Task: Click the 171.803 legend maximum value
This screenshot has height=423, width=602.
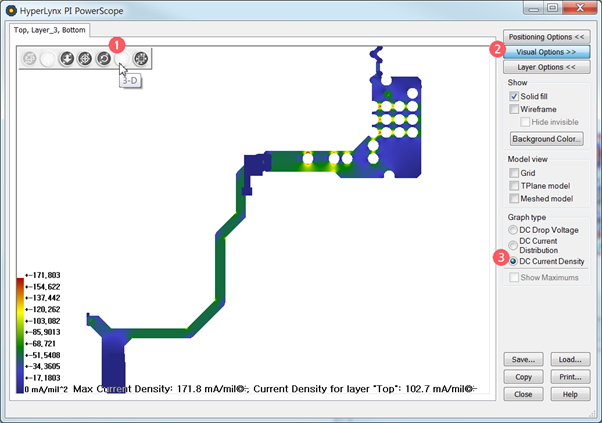Action: tap(43, 275)
